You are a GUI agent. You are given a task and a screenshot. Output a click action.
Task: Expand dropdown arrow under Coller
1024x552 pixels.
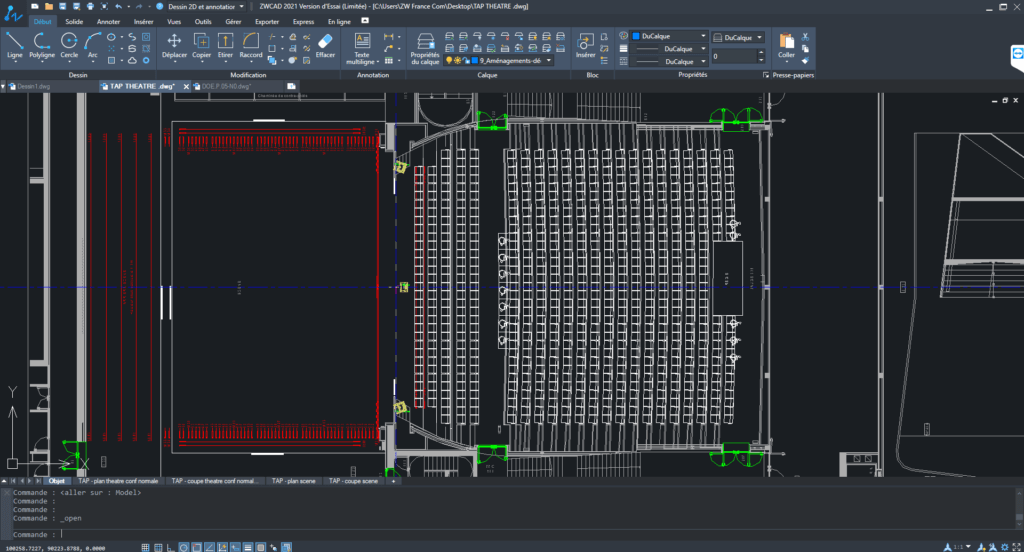click(x=786, y=63)
